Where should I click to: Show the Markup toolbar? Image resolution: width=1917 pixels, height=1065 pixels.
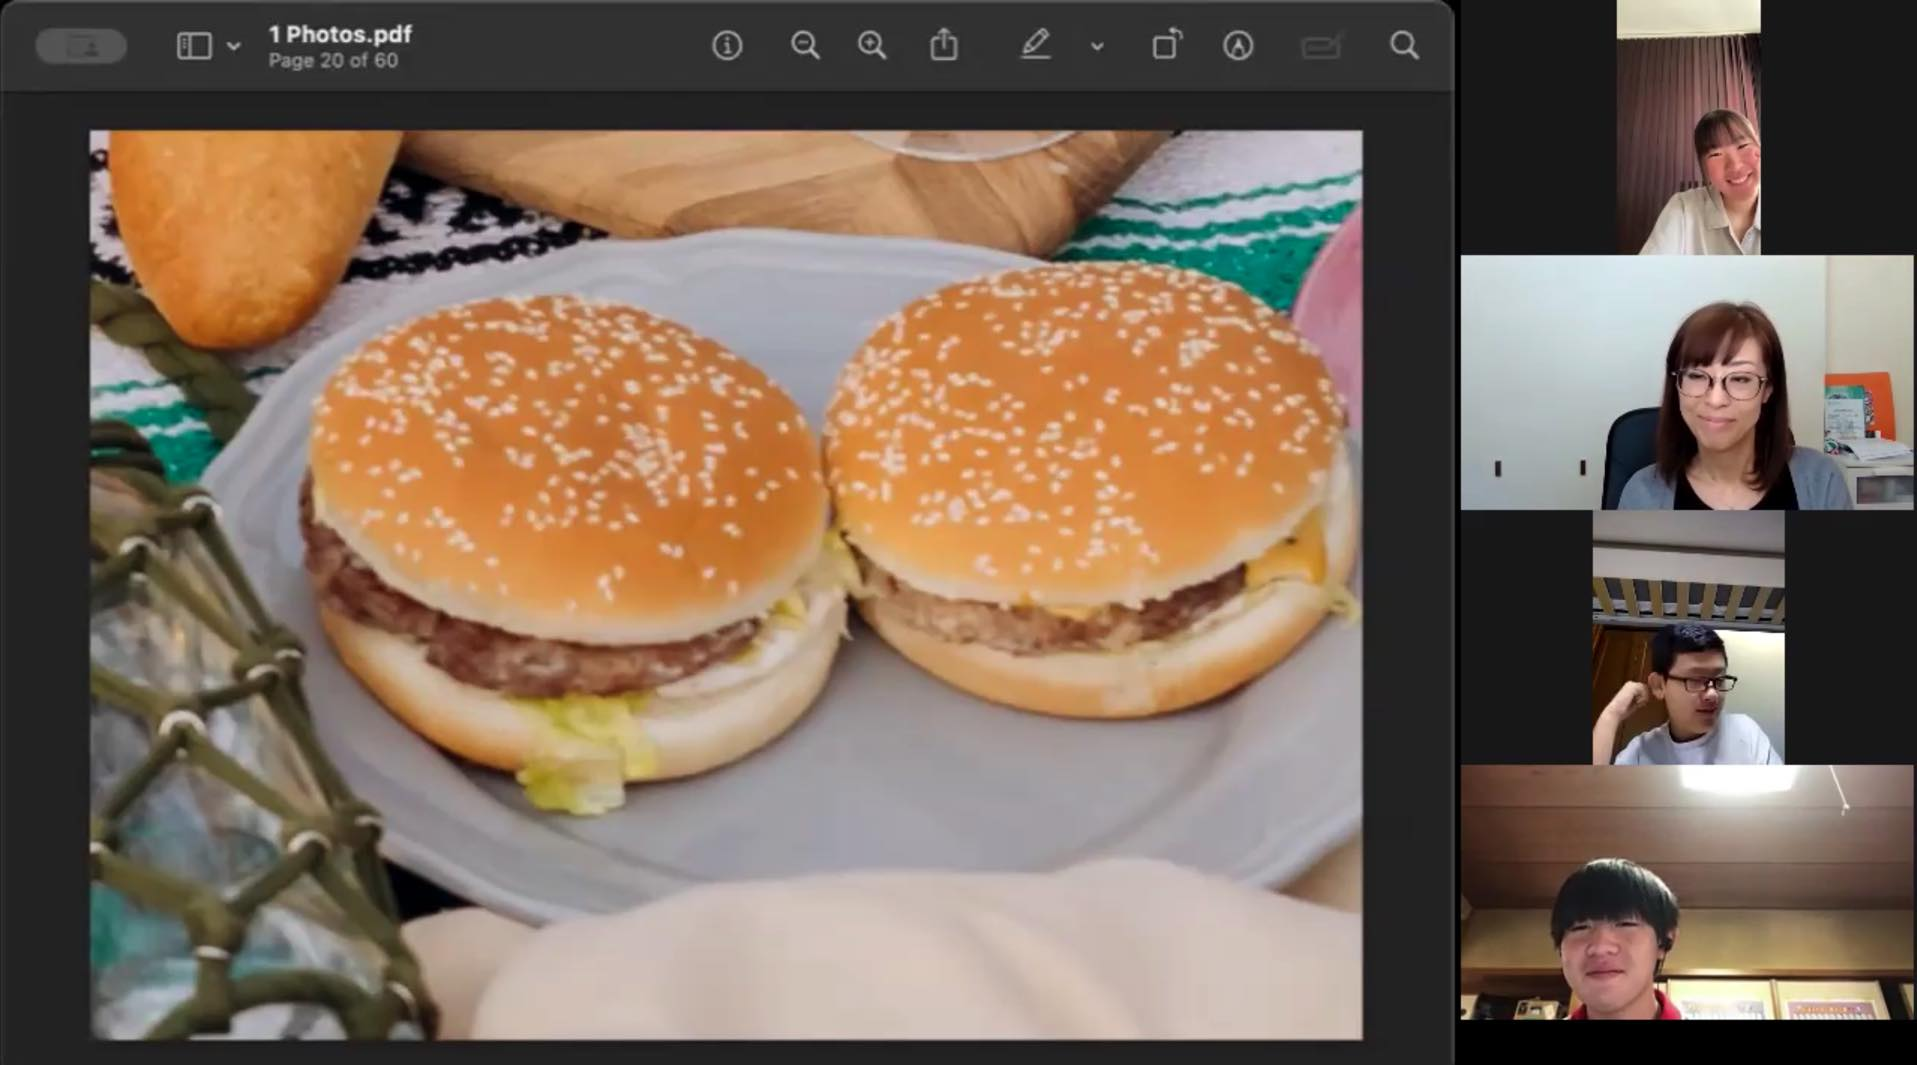1238,46
